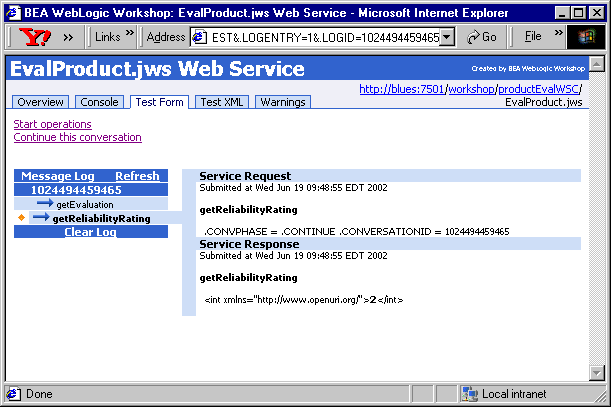Select the getEvaluation log entry

[x=85, y=204]
